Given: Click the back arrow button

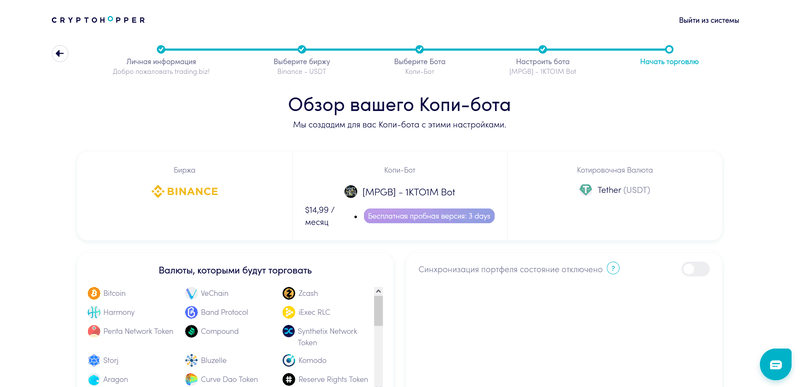Looking at the screenshot, I should coord(60,53).
